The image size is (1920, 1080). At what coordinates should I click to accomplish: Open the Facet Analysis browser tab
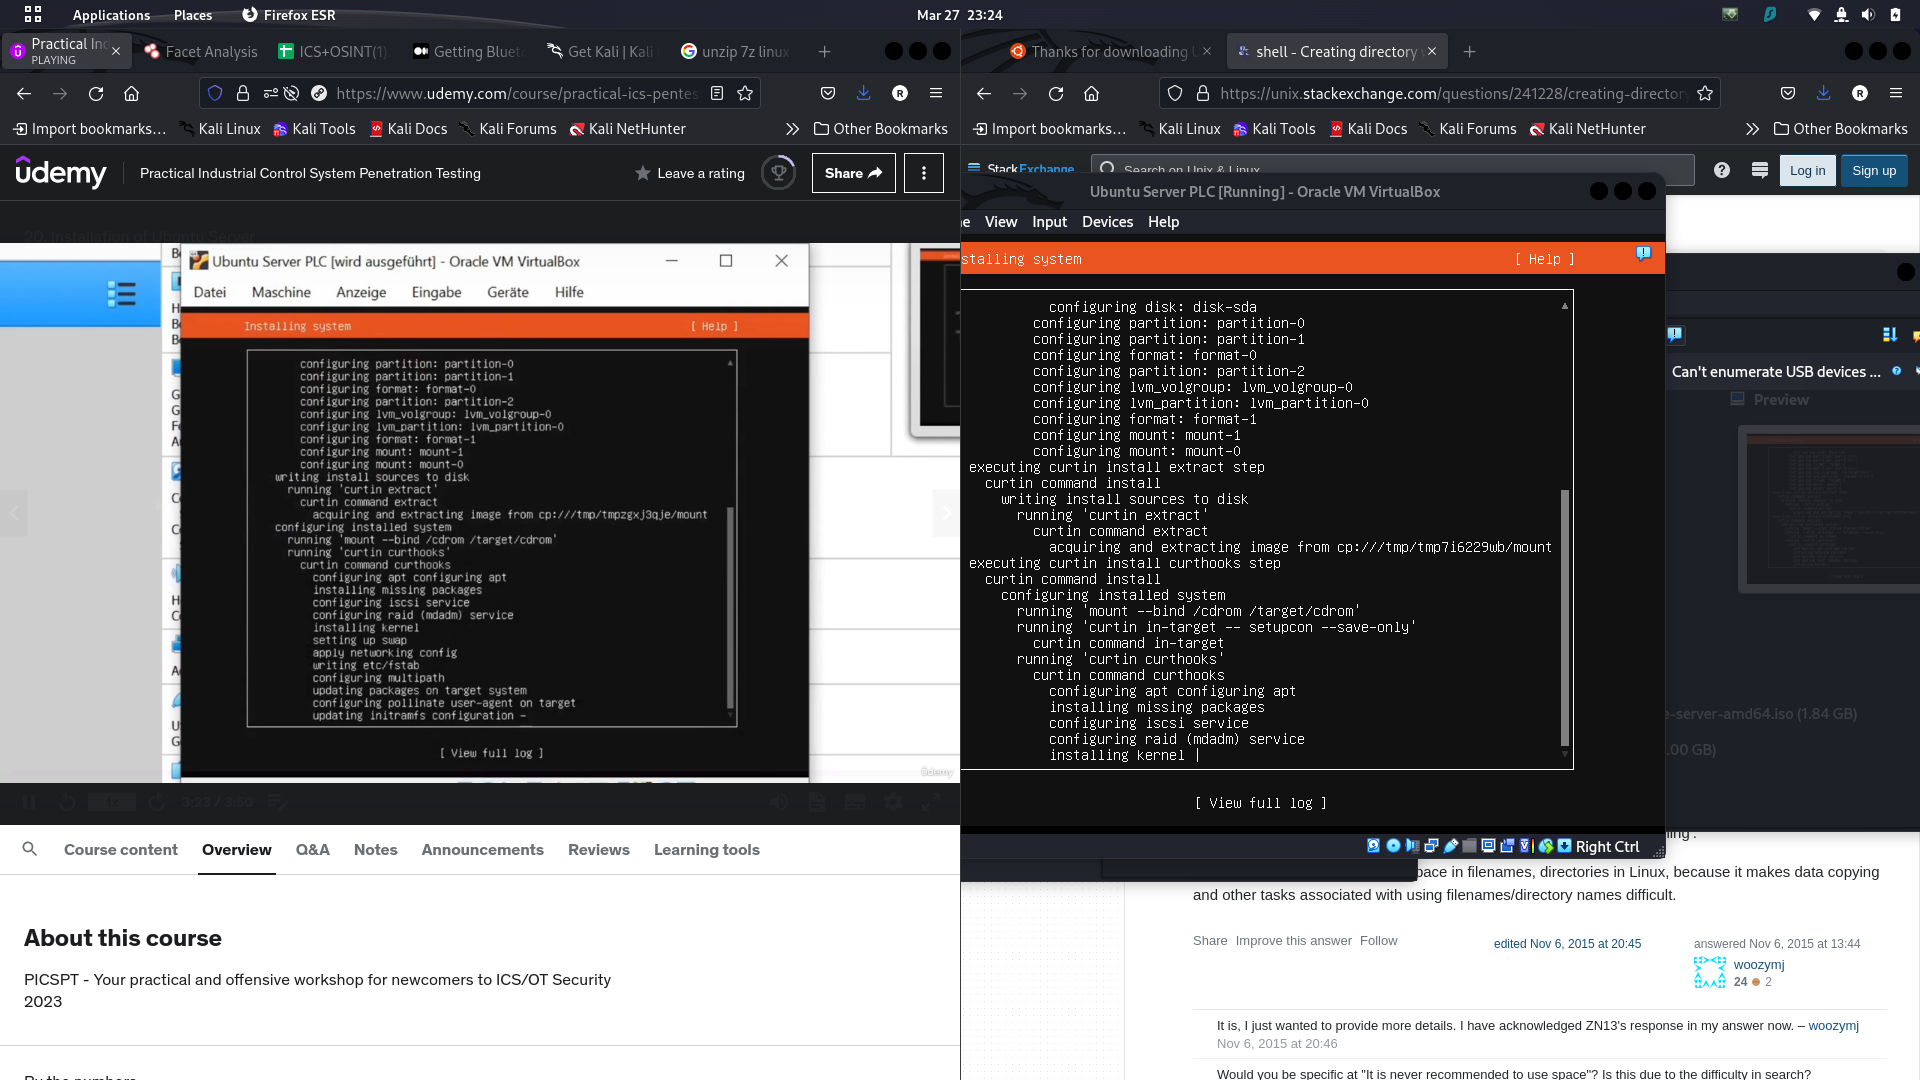[x=201, y=51]
